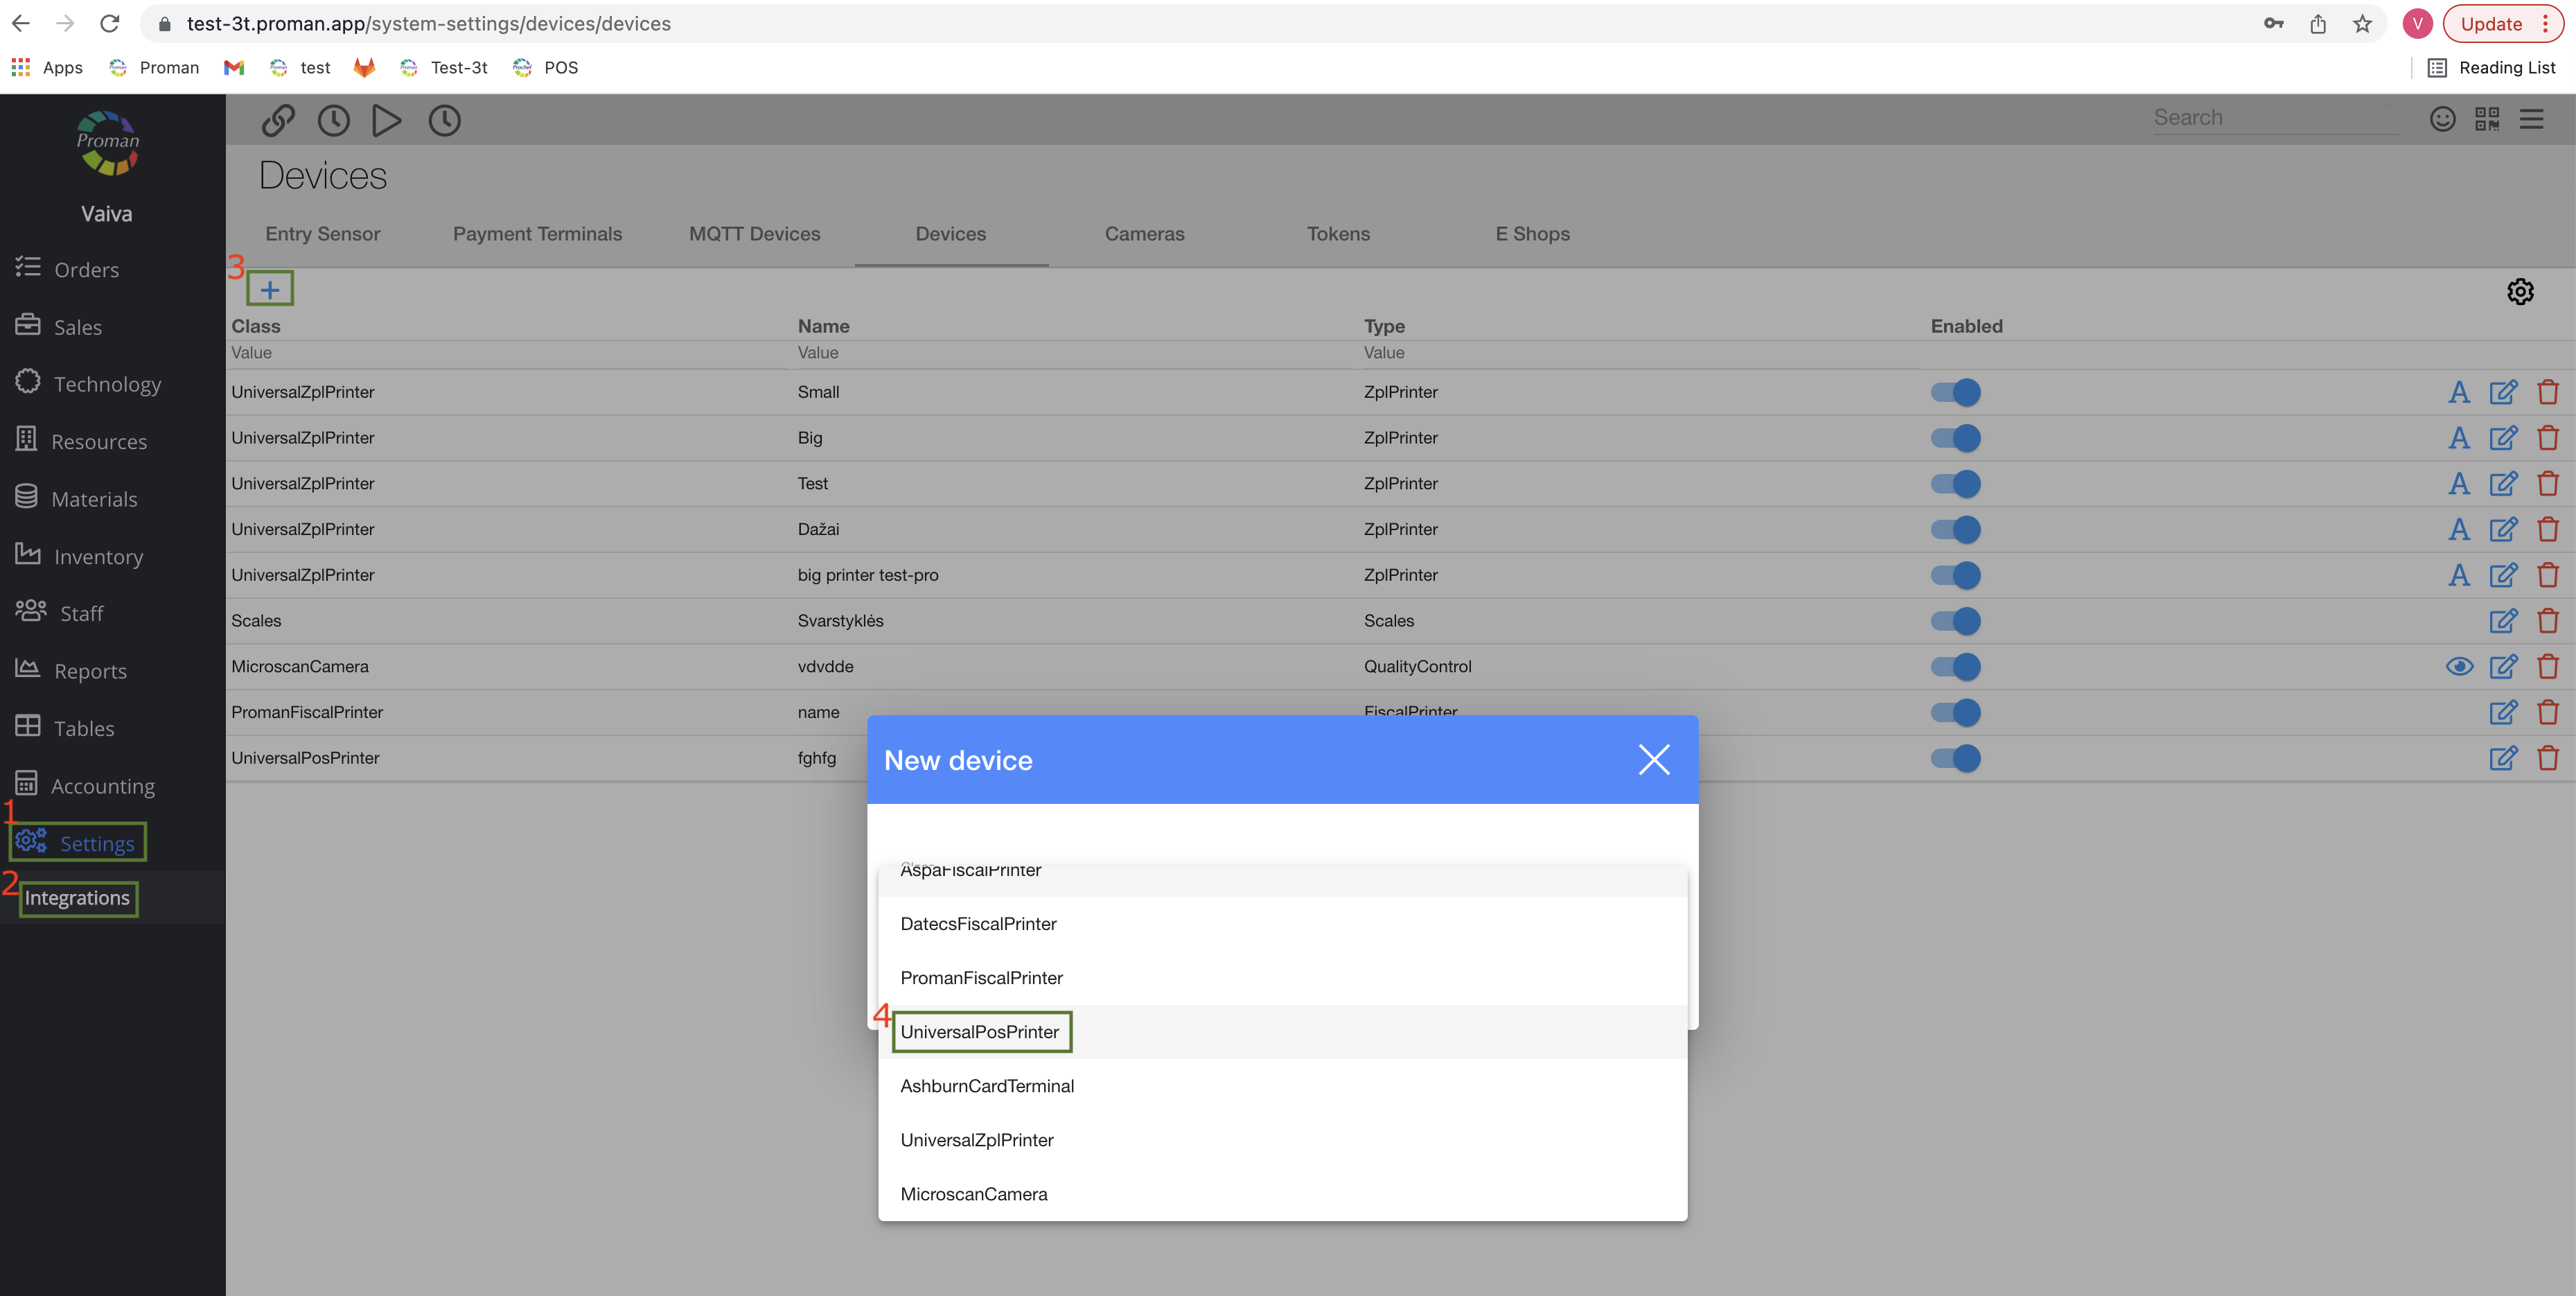Screen dimensions: 2576x1296
Task: Select UniversalPosPrinter from dropdown list
Action: pyautogui.click(x=979, y=1032)
